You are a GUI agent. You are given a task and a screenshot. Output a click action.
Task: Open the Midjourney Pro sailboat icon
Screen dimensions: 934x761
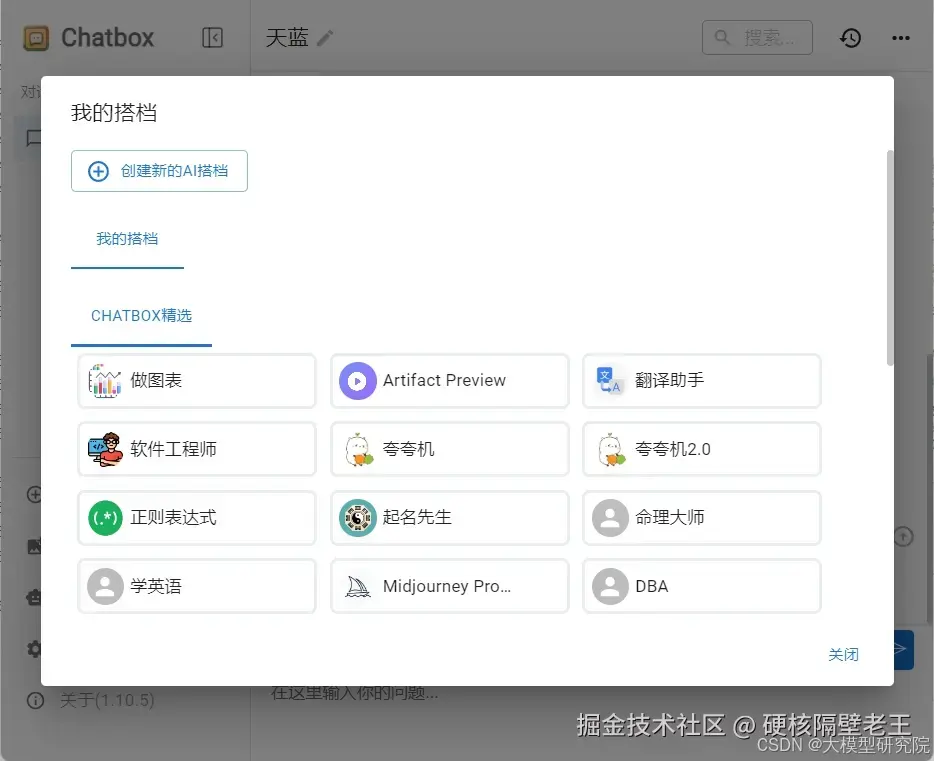click(x=358, y=587)
